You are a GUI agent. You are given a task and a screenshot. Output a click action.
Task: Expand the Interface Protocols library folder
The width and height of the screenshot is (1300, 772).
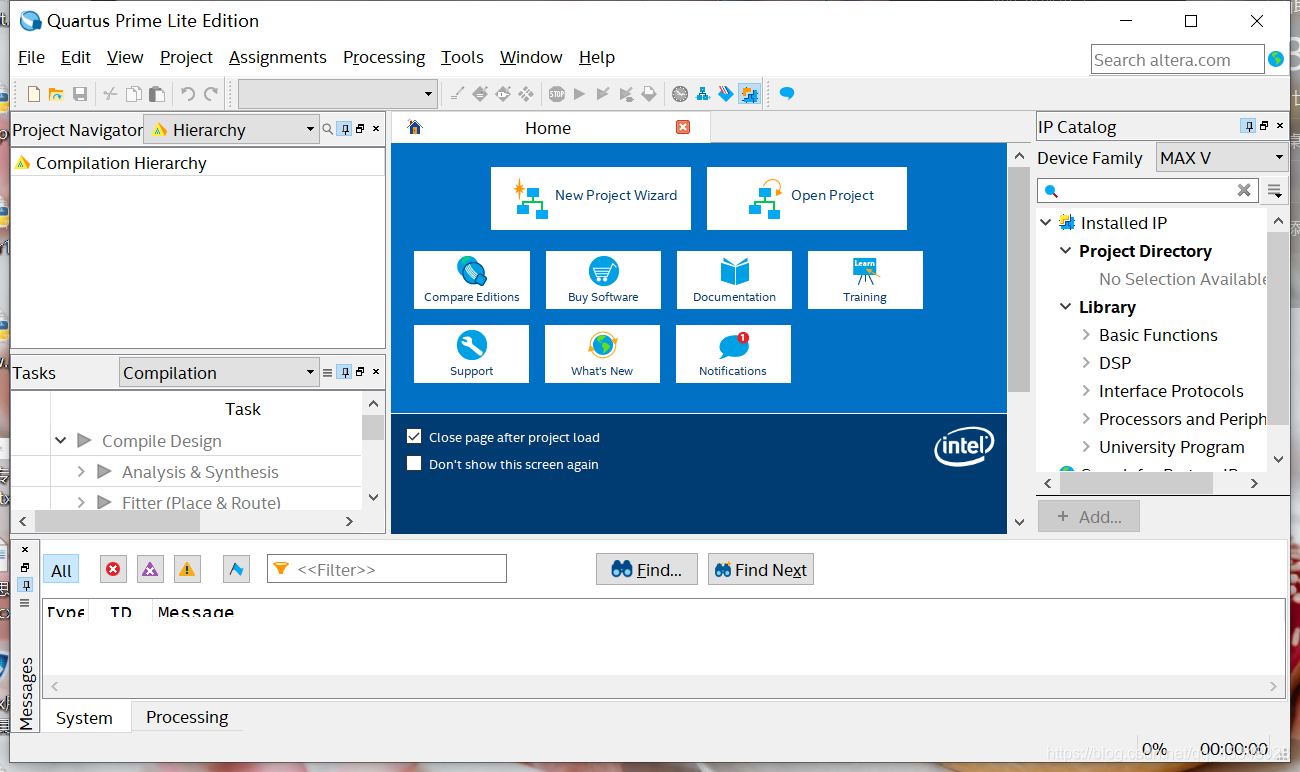click(x=1087, y=391)
